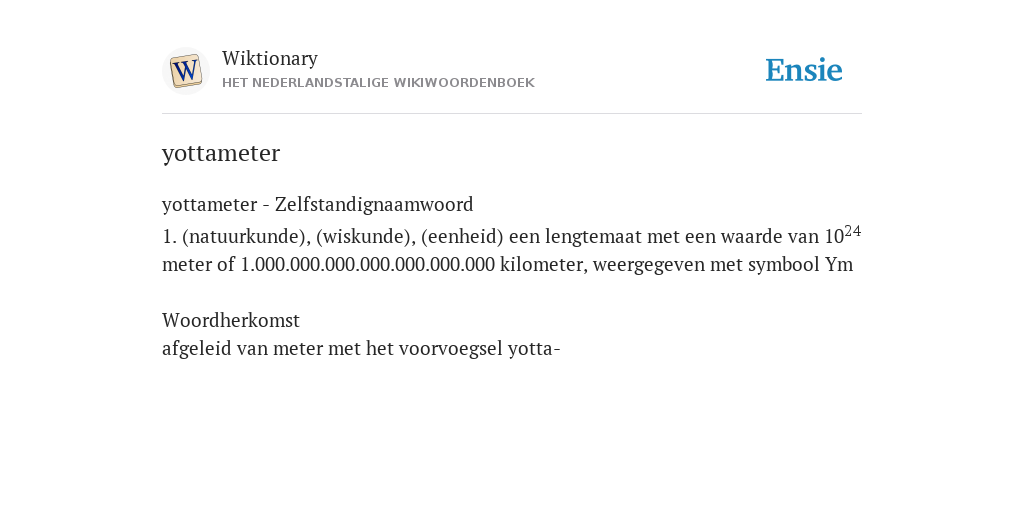Click the number 1.000.000.000.000.000.000.000

(x=368, y=265)
